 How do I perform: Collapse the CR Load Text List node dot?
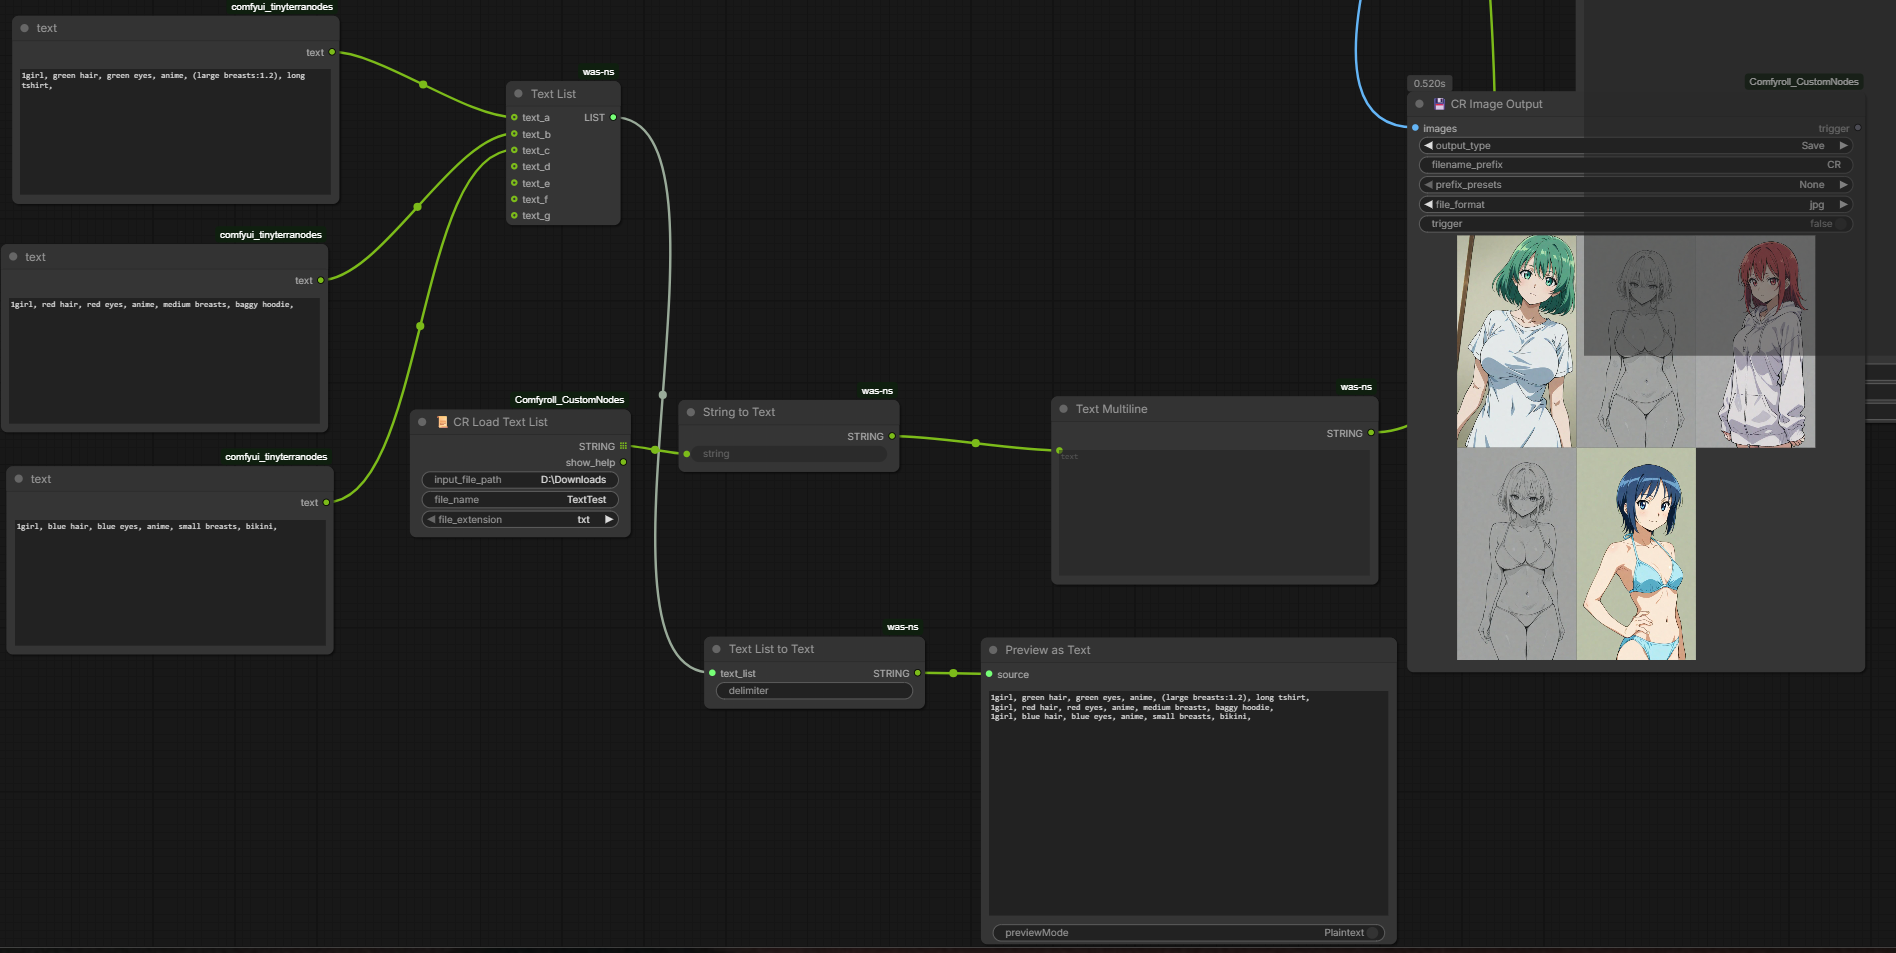coord(422,422)
